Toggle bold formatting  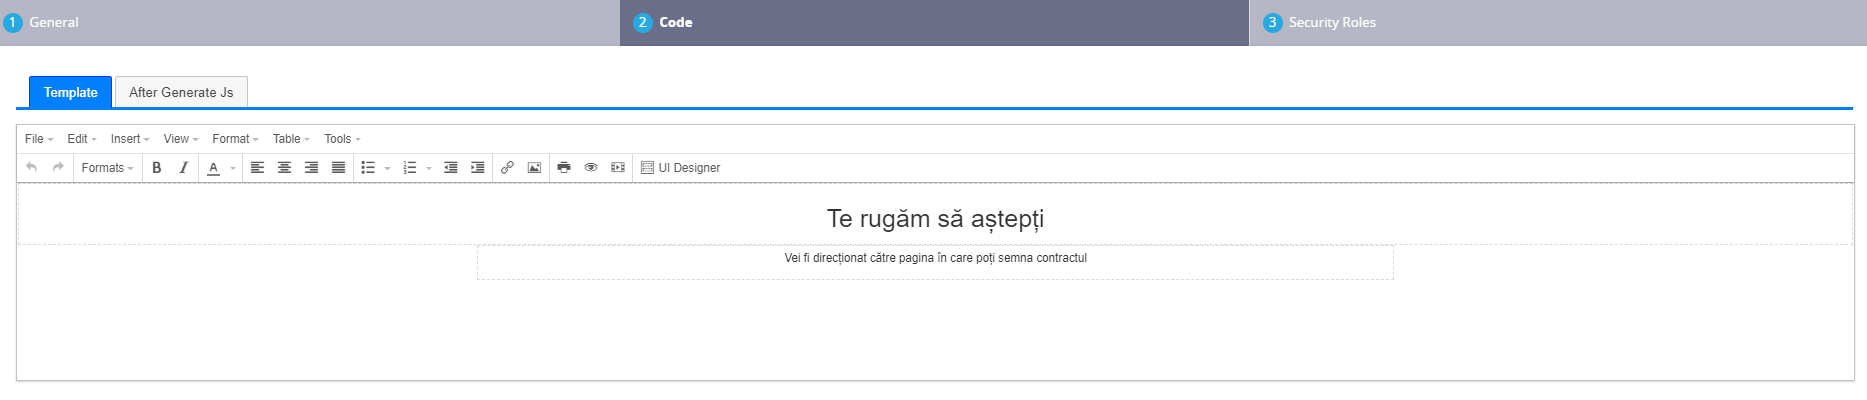(x=156, y=168)
